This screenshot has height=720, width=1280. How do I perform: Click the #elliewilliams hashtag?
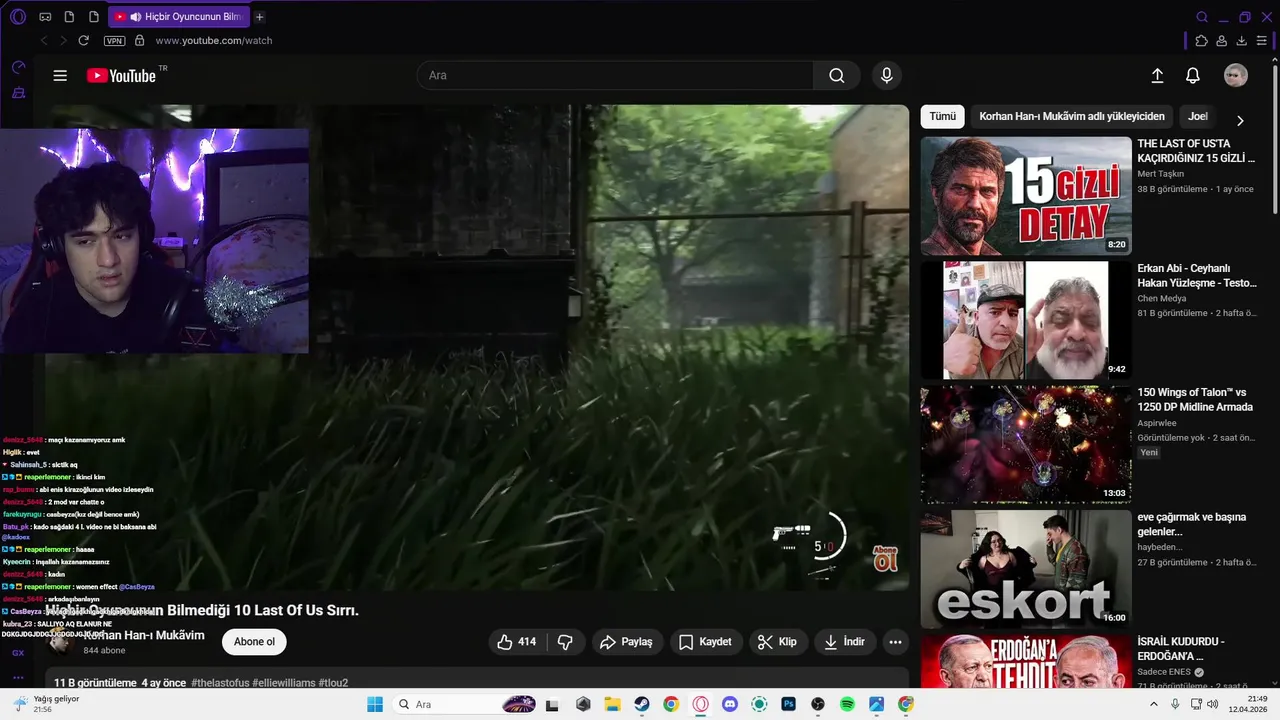284,683
